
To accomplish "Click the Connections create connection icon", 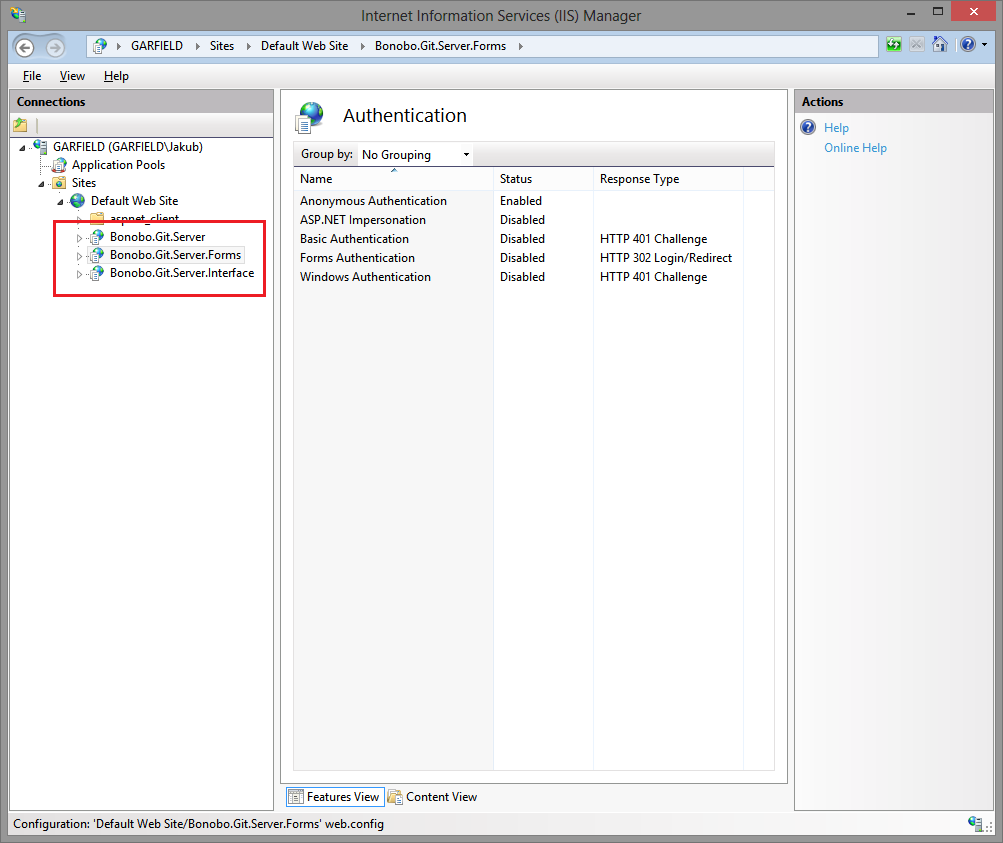I will [20, 125].
